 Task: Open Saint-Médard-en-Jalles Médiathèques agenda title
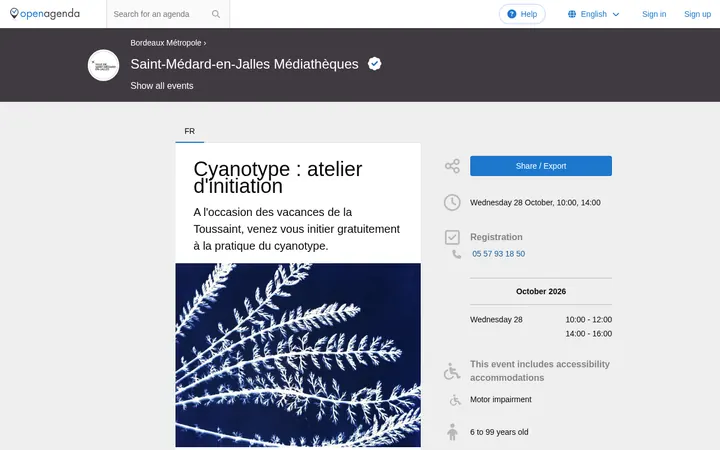click(244, 64)
